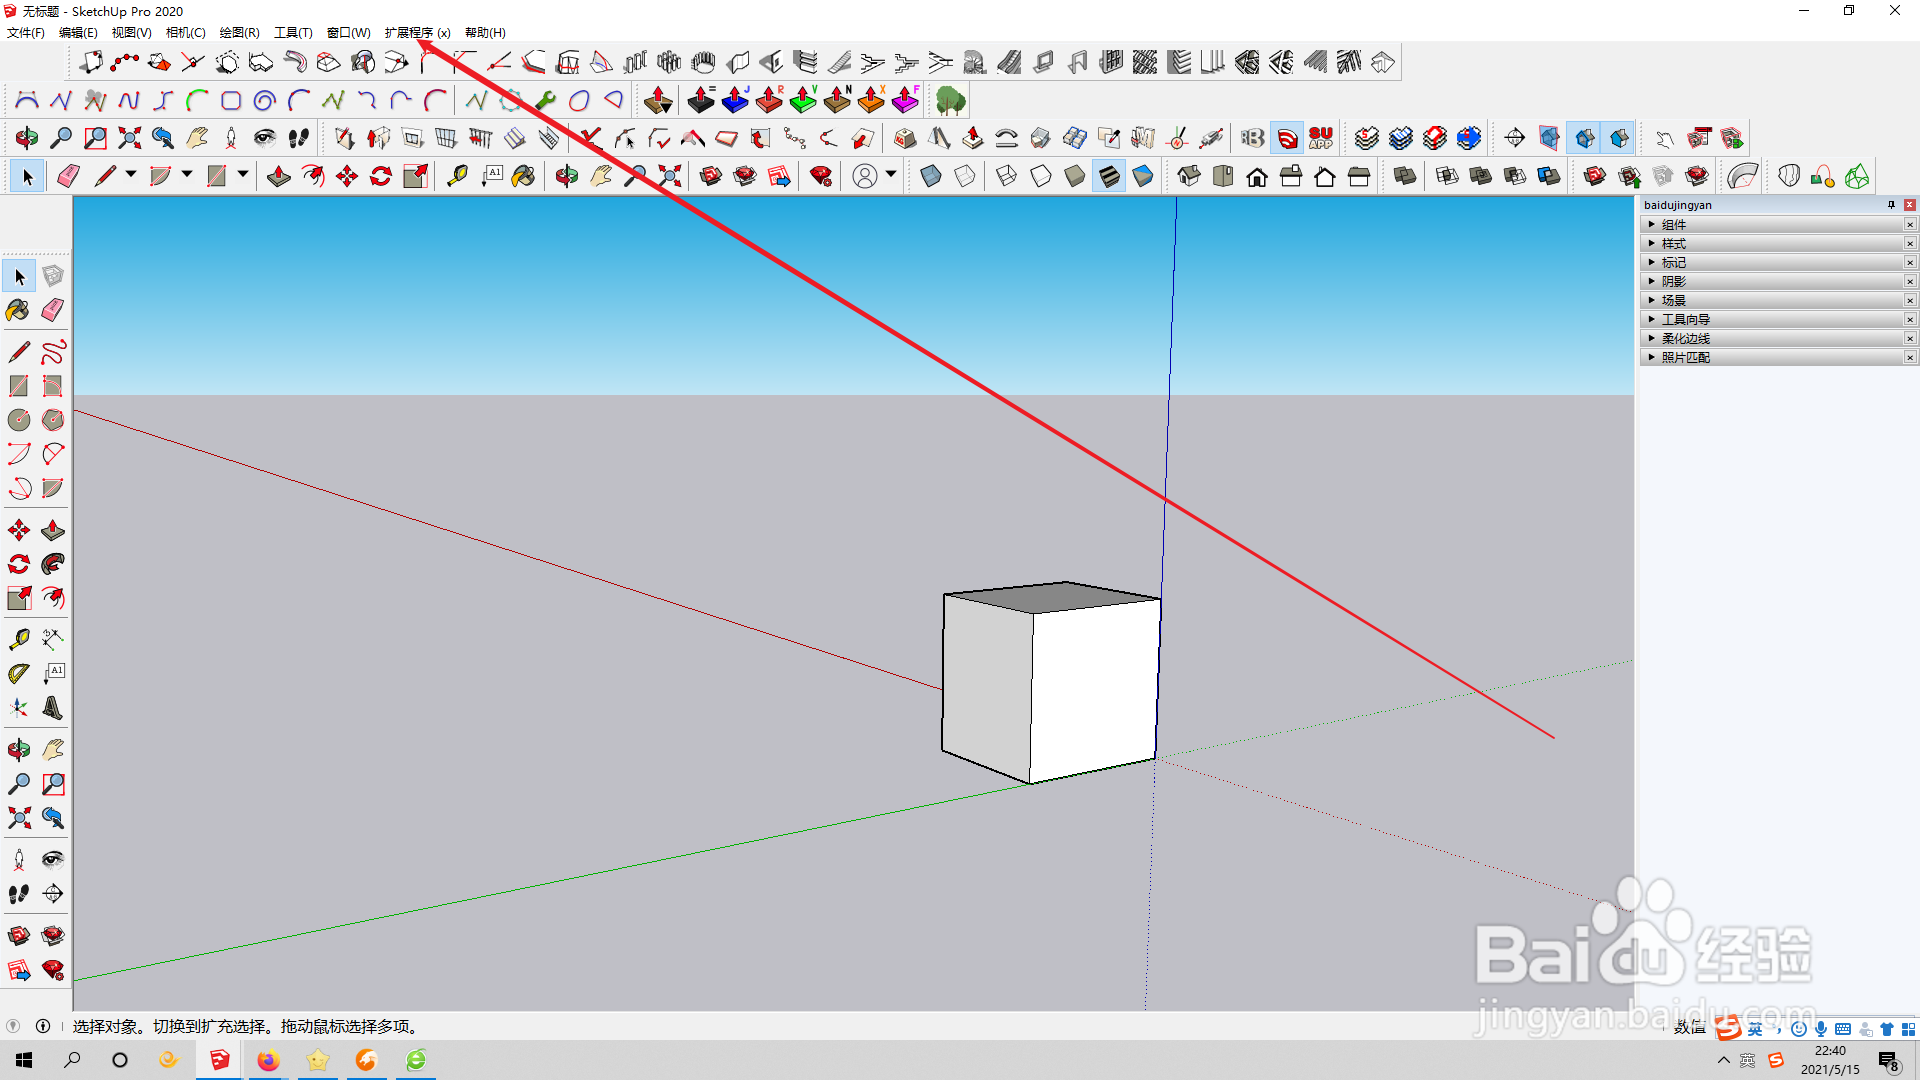This screenshot has height=1080, width=1920.
Task: Open the SUAPP plugin button
Action: (1321, 138)
